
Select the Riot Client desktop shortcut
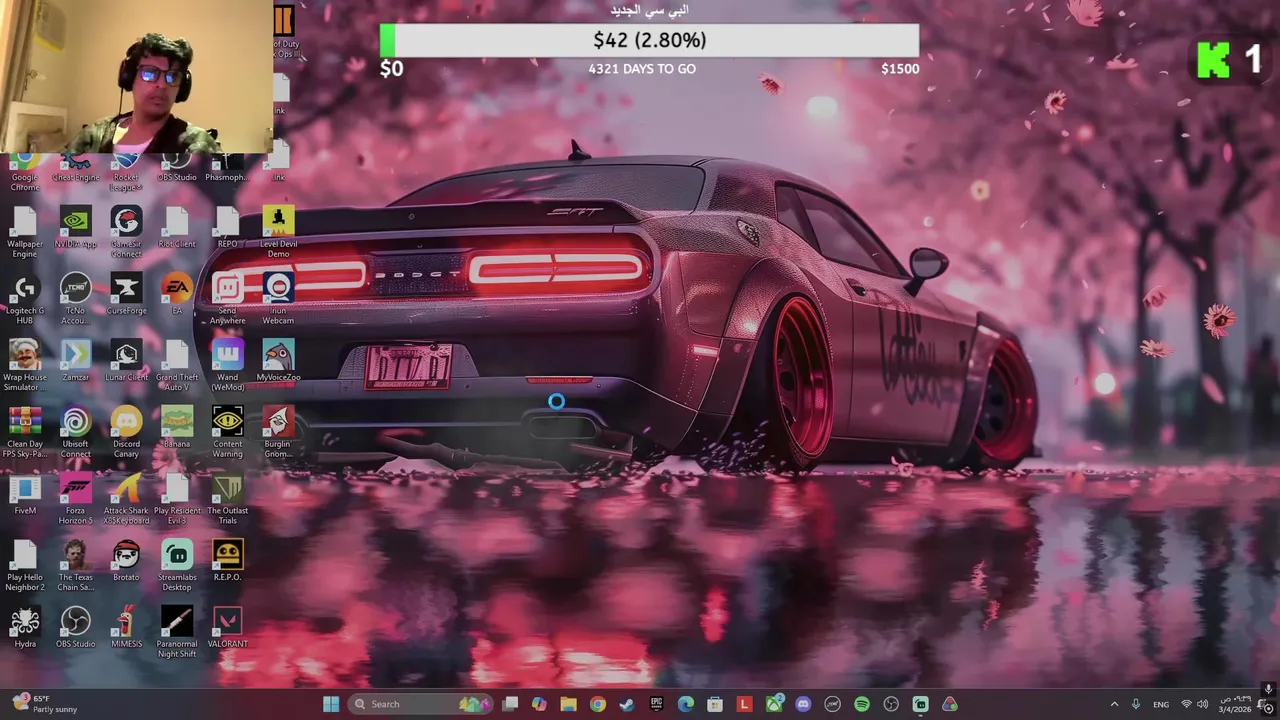pyautogui.click(x=177, y=228)
